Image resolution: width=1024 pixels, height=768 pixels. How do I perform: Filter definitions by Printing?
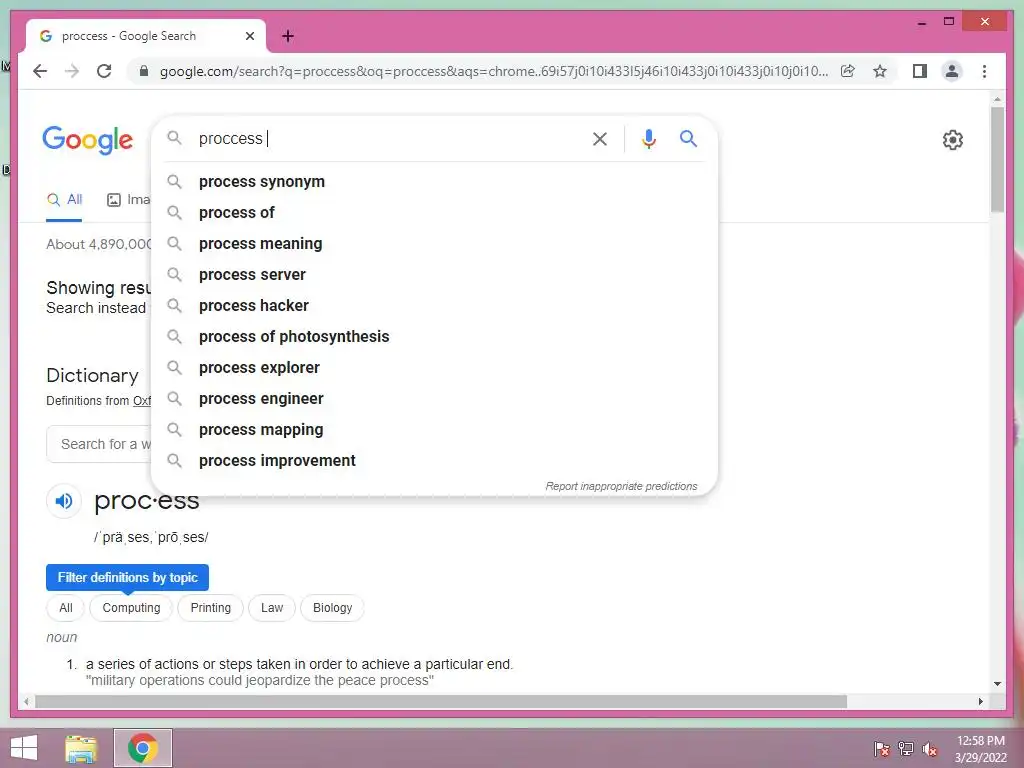(x=210, y=608)
